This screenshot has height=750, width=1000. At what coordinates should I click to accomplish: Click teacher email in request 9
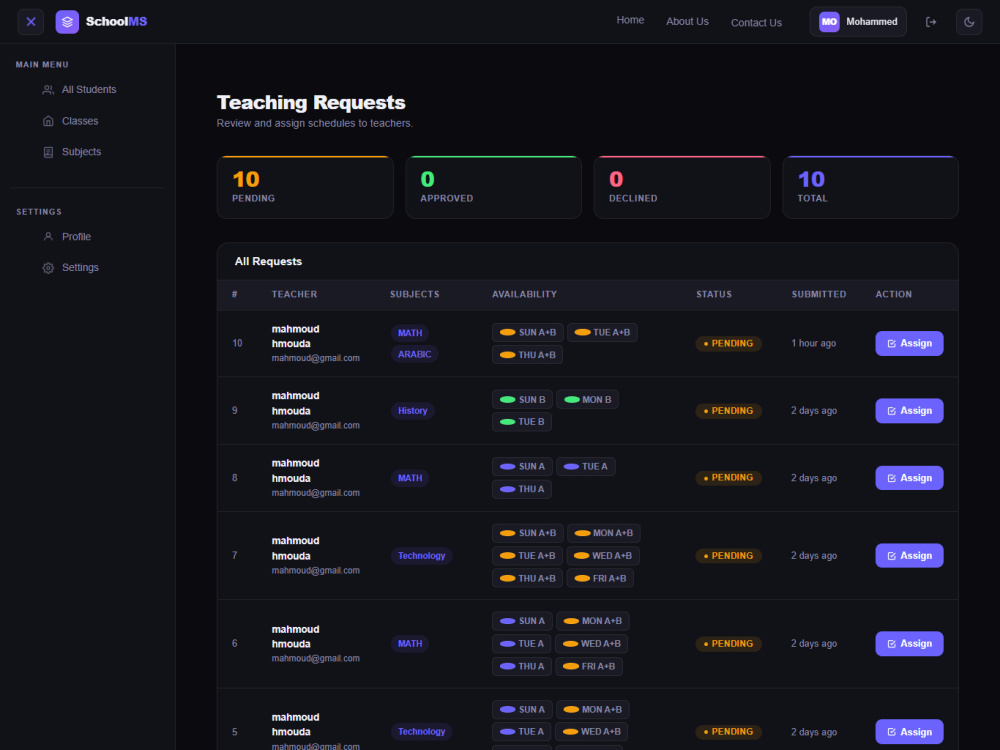coord(316,425)
